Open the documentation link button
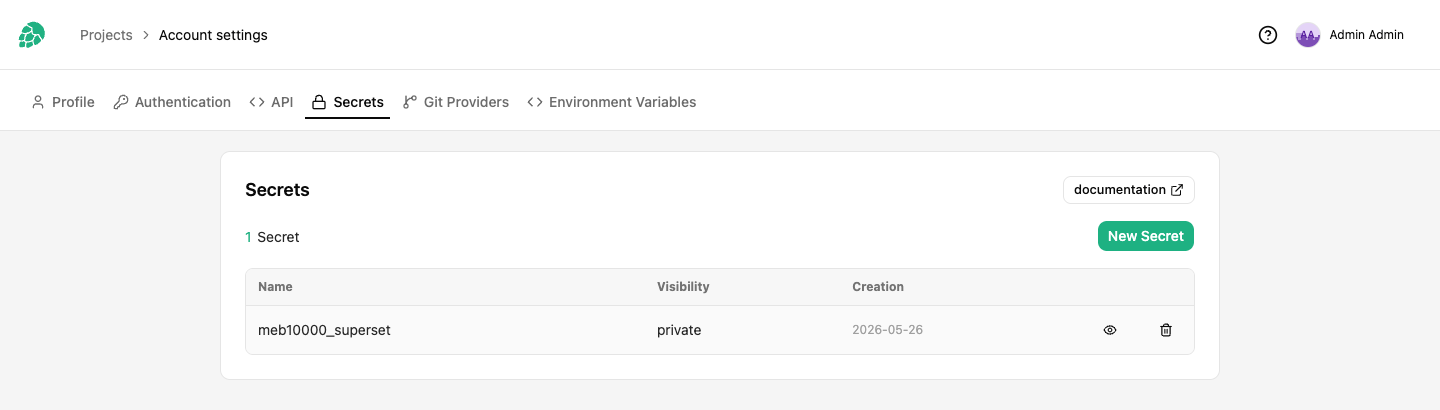Image resolution: width=1440 pixels, height=410 pixels. [x=1129, y=190]
